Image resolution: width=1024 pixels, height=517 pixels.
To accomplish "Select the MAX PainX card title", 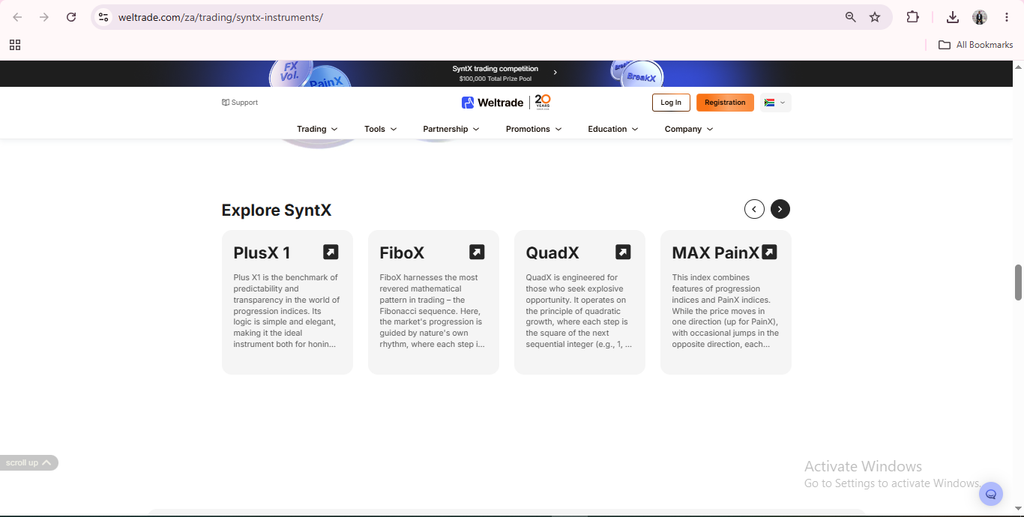I will point(716,253).
